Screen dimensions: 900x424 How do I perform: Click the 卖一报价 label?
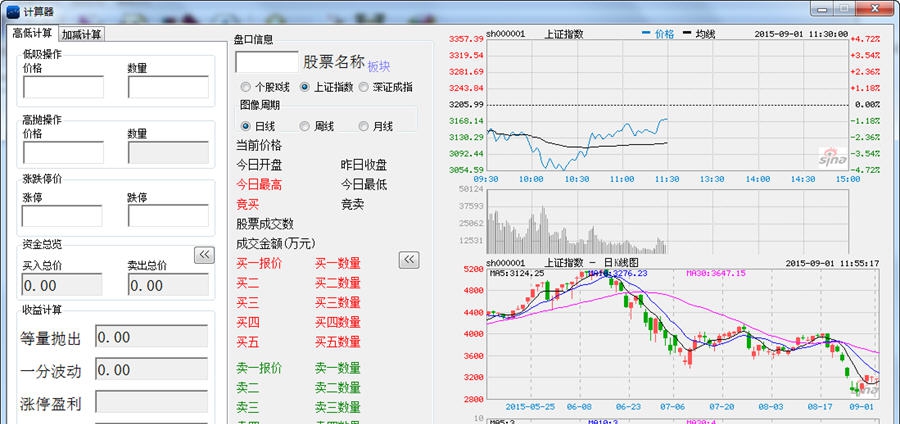(x=259, y=368)
